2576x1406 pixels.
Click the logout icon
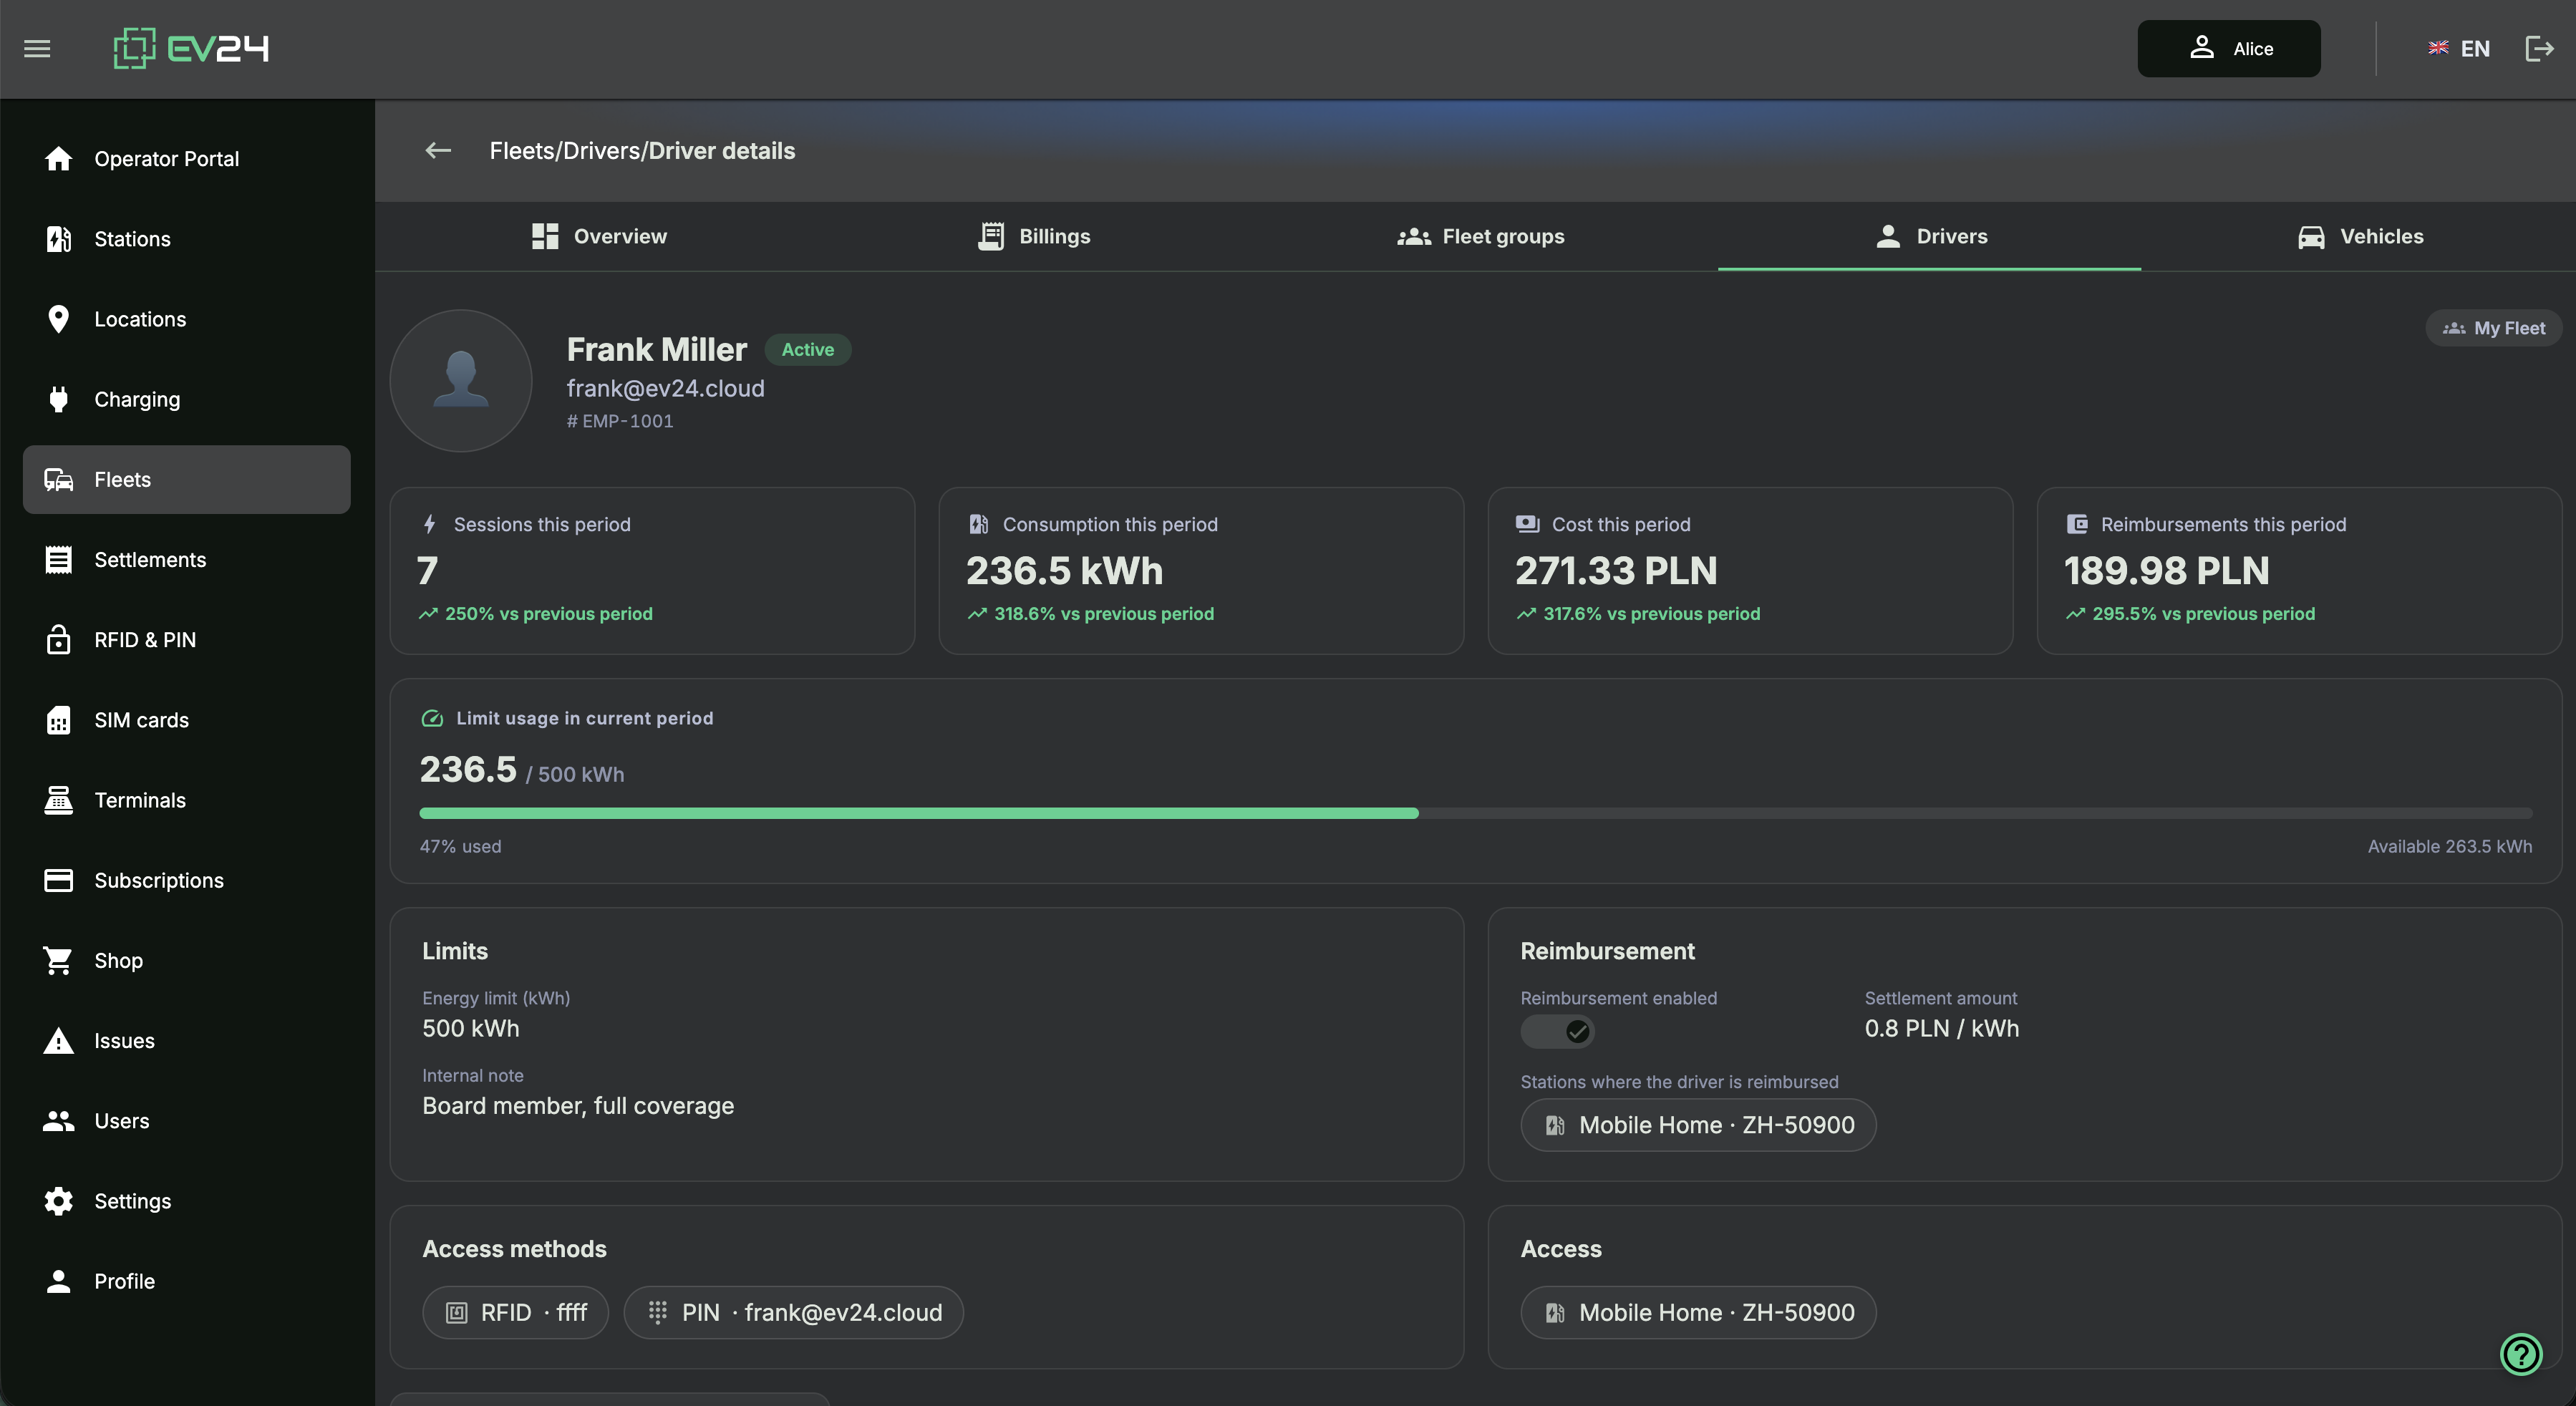coord(2539,48)
